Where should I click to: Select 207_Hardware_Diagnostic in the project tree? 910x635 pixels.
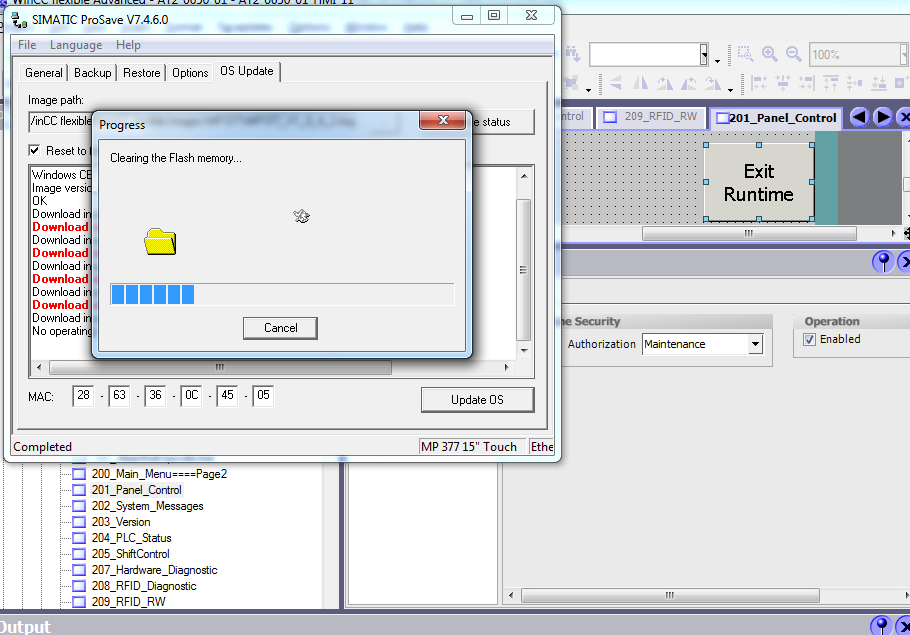pyautogui.click(x=154, y=570)
